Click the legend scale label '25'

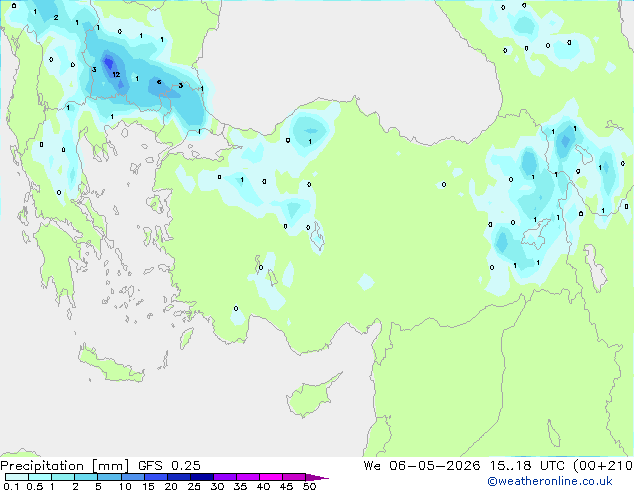coord(194,486)
